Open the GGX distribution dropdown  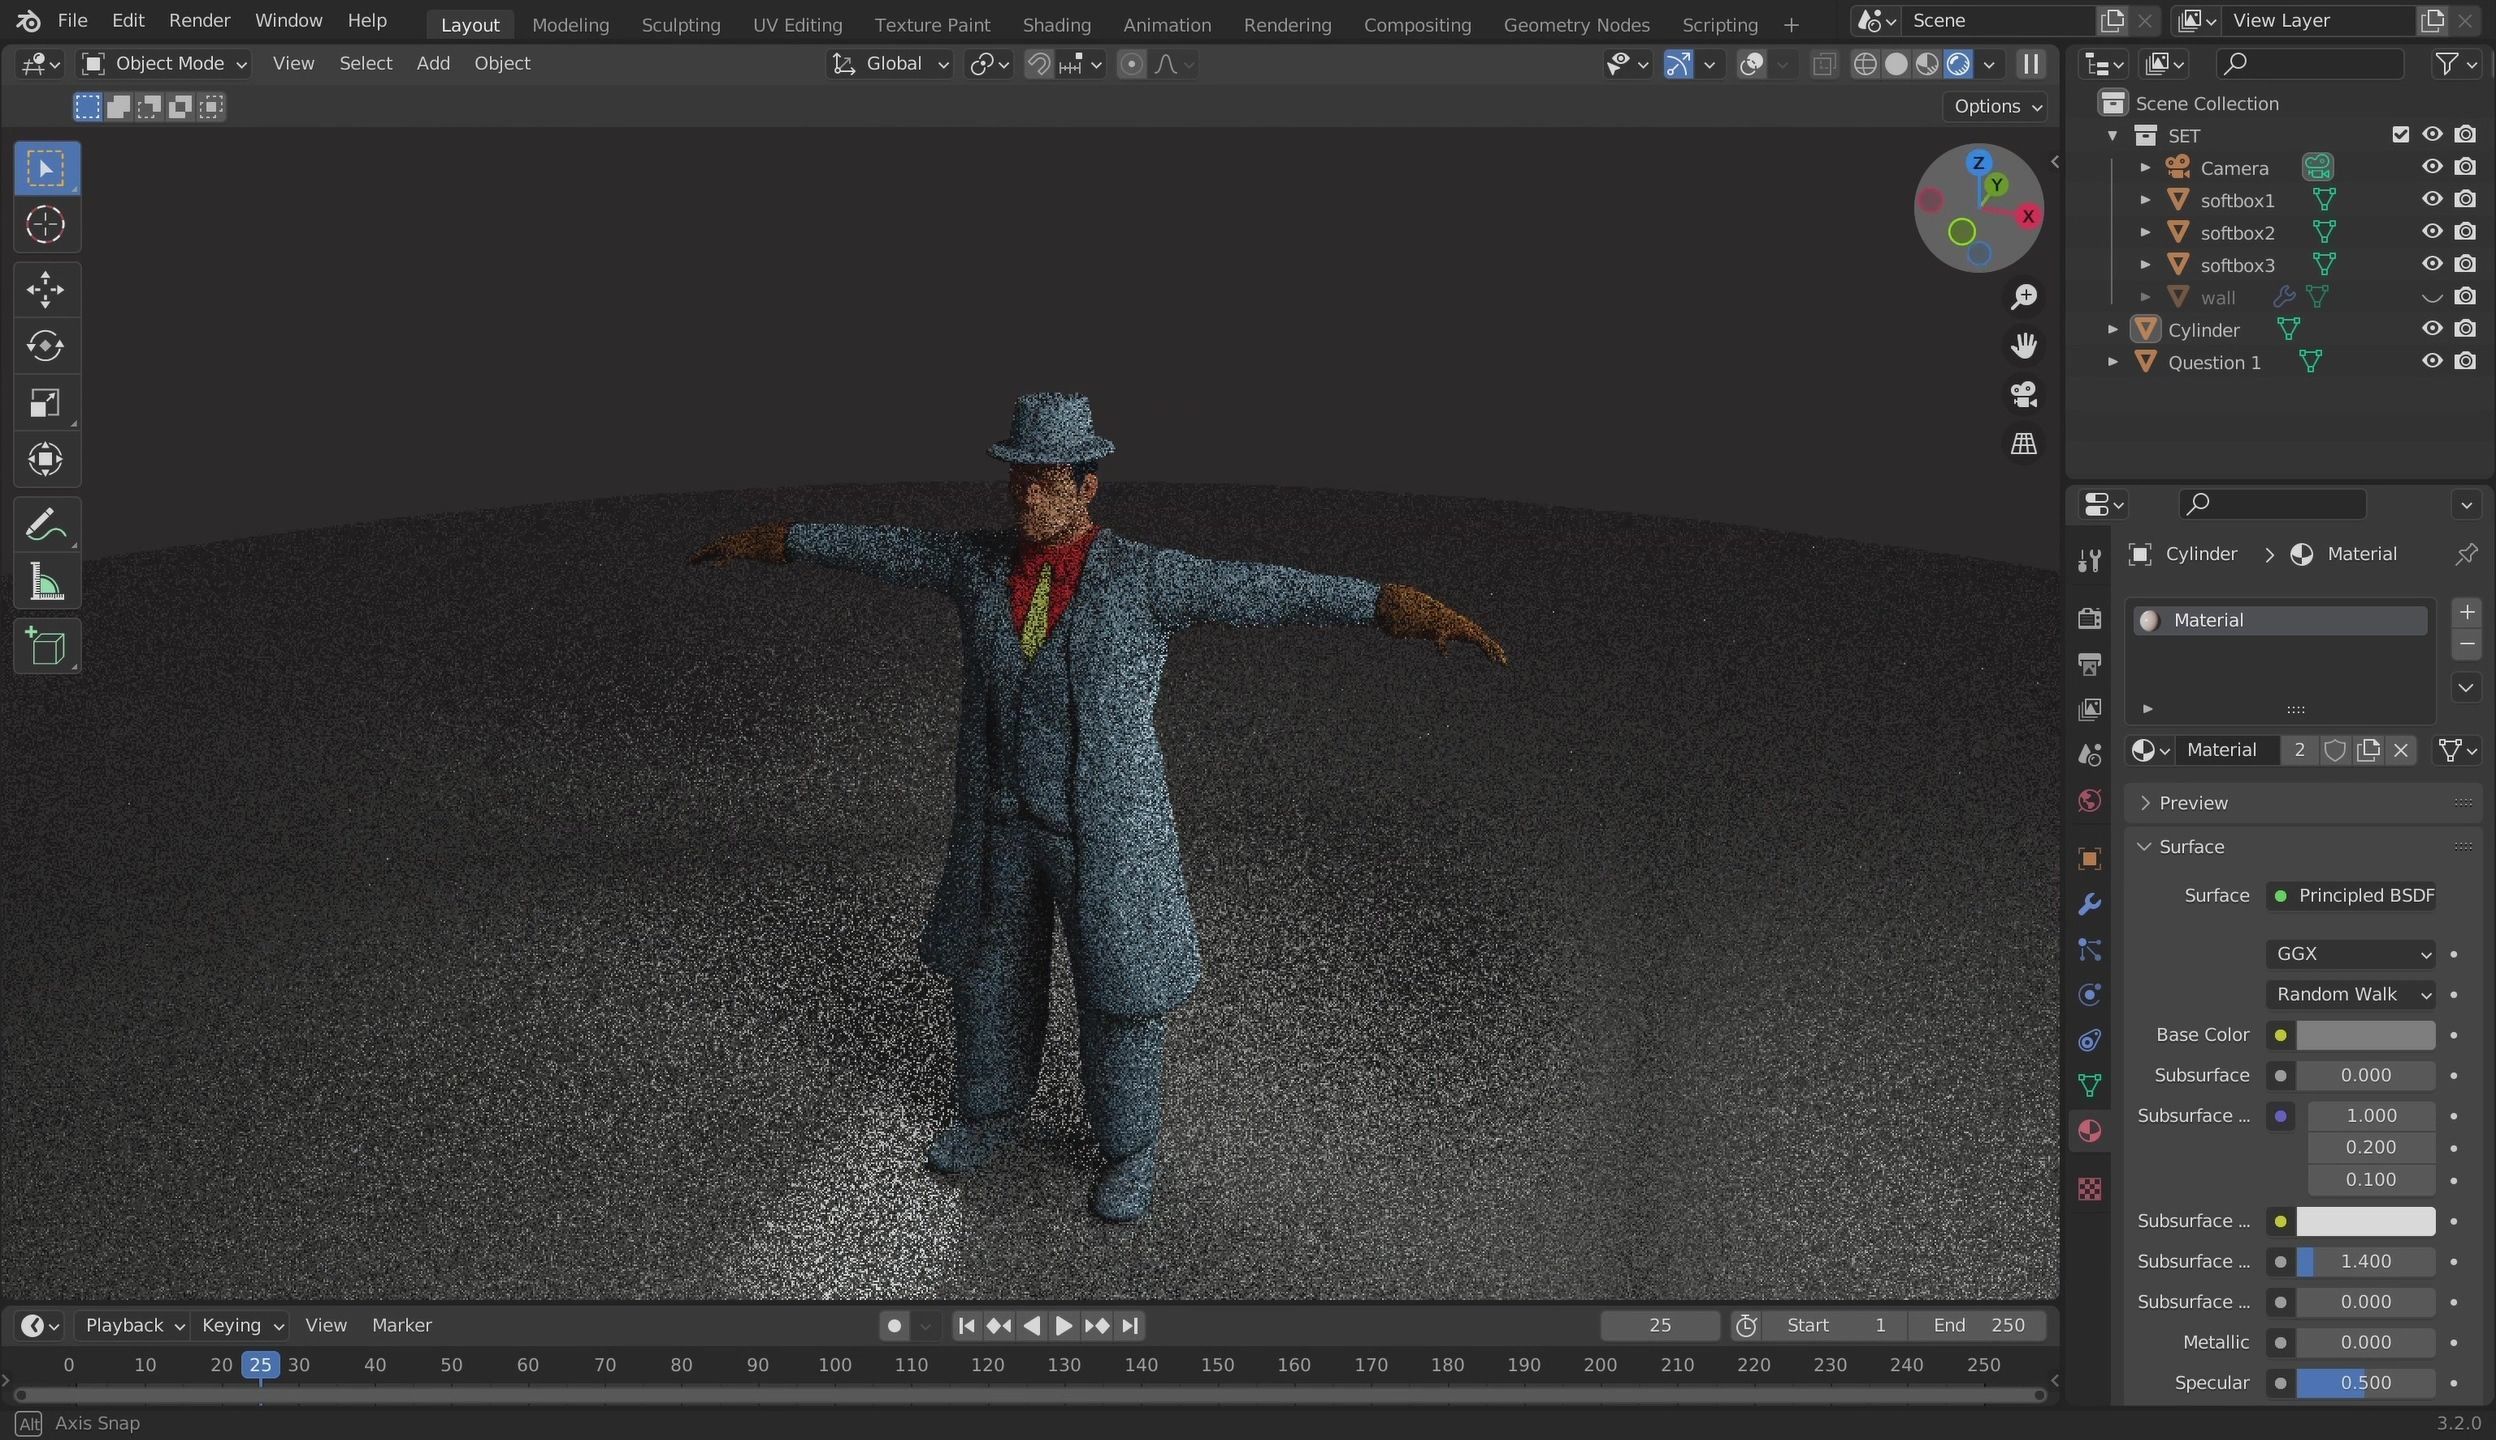[x=2350, y=954]
